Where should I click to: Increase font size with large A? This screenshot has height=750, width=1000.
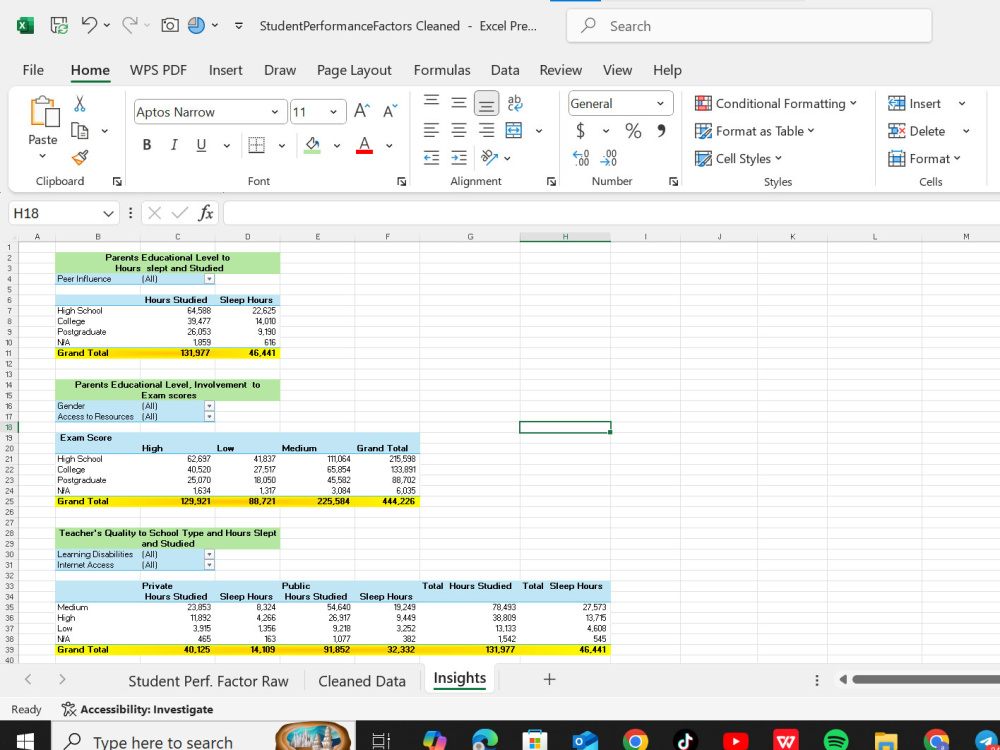(362, 111)
